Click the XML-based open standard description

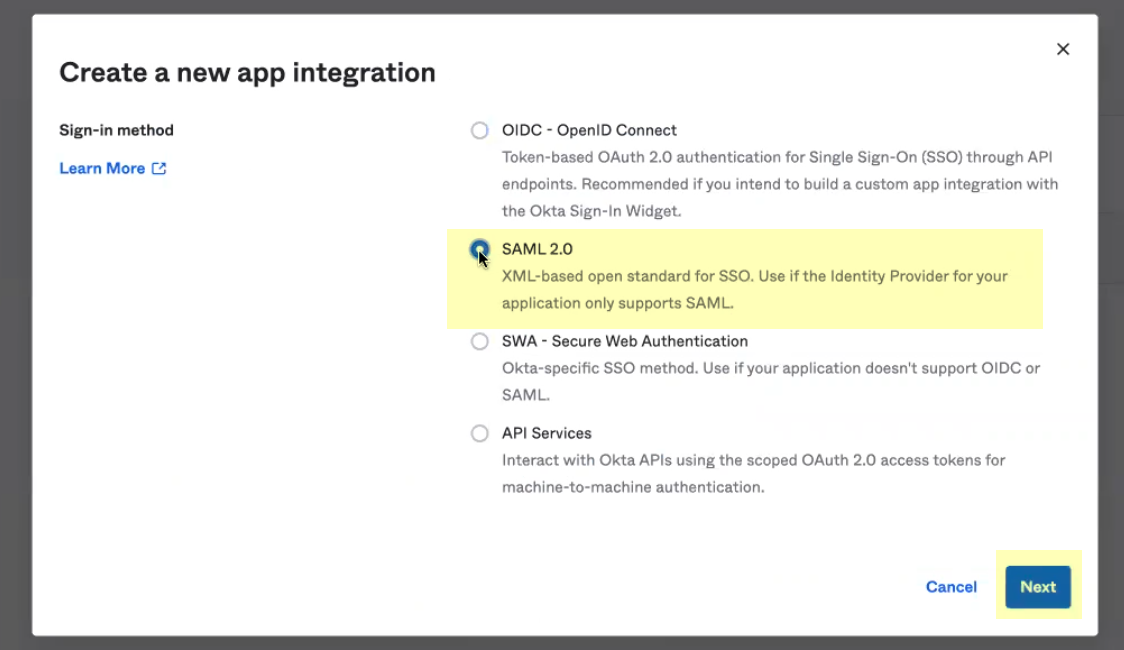point(755,290)
